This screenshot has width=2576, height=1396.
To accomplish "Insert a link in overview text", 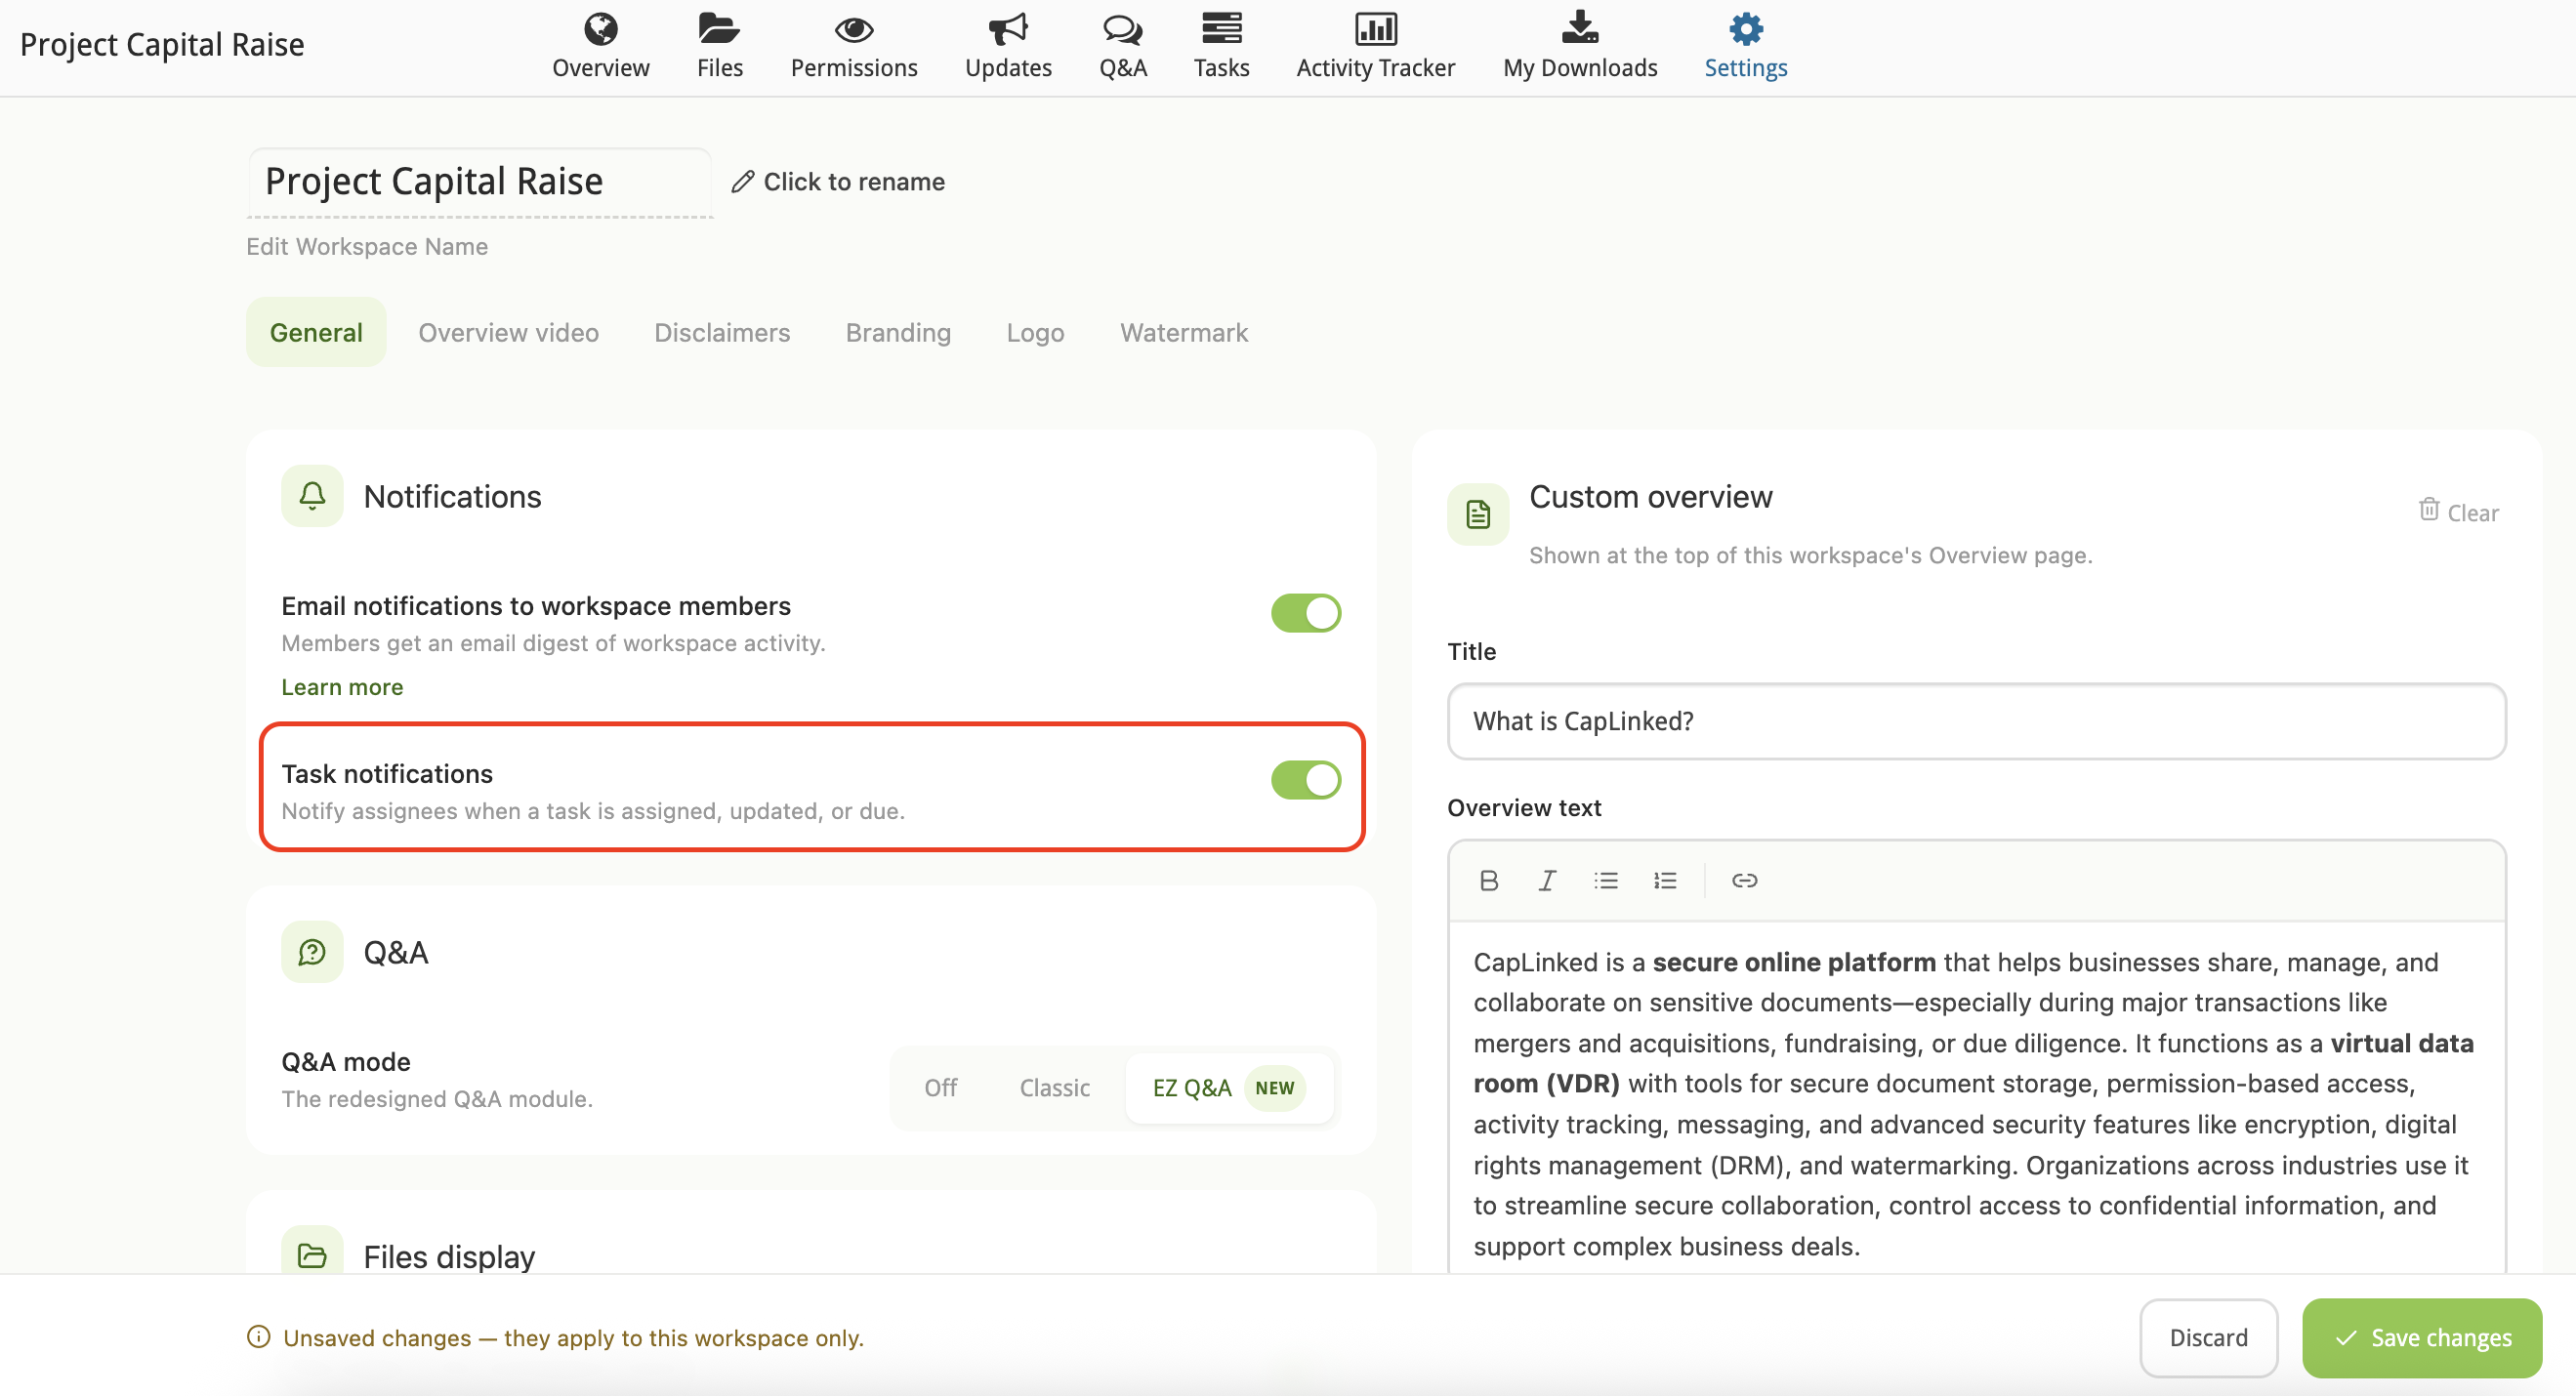I will pos(1744,880).
